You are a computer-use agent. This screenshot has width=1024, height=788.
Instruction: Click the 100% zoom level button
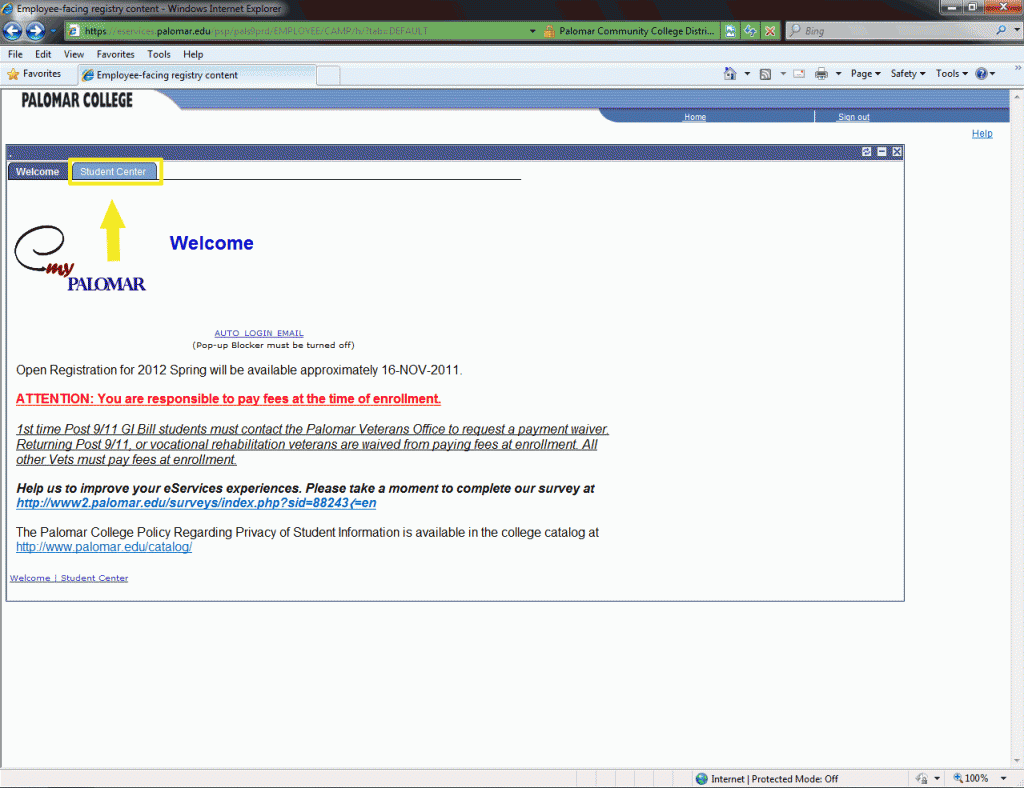[x=970, y=778]
